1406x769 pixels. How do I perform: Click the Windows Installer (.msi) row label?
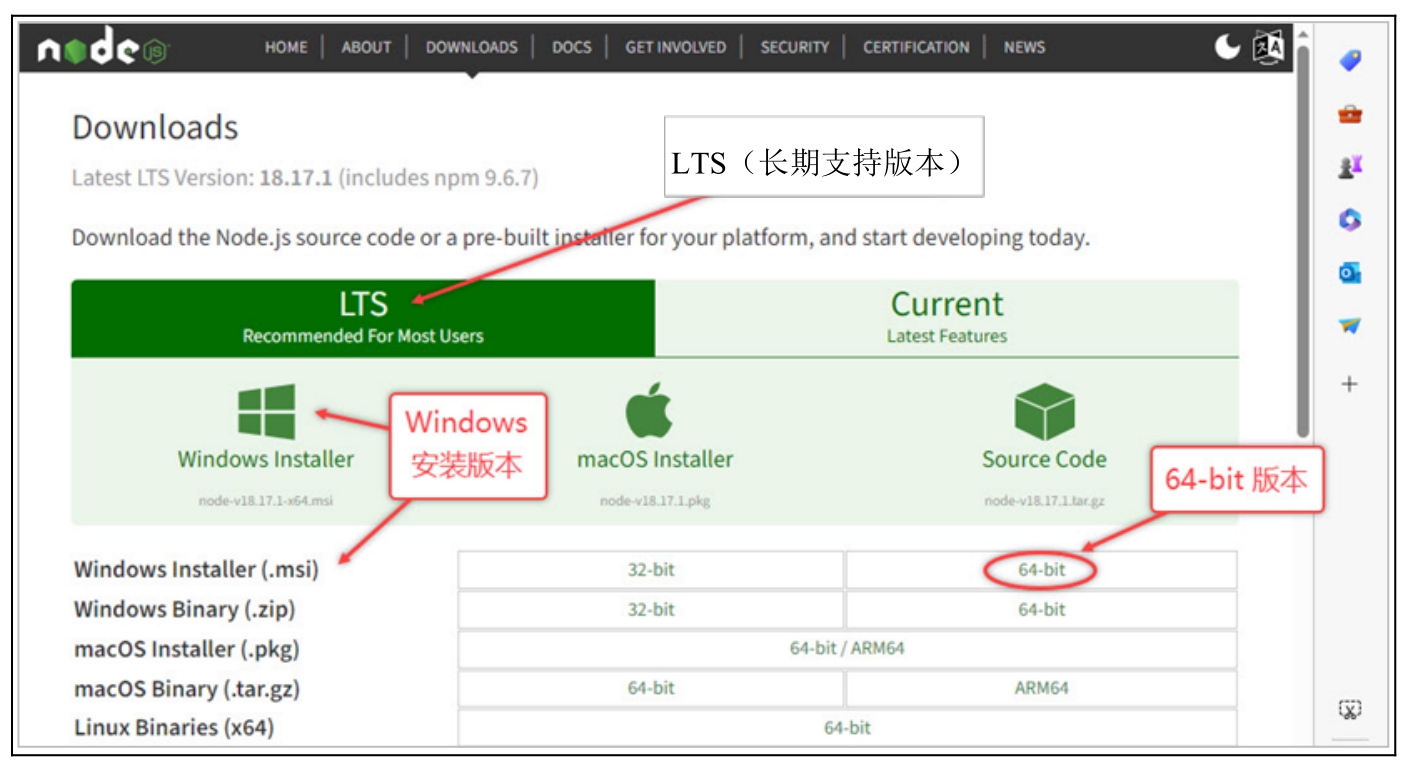[196, 570]
